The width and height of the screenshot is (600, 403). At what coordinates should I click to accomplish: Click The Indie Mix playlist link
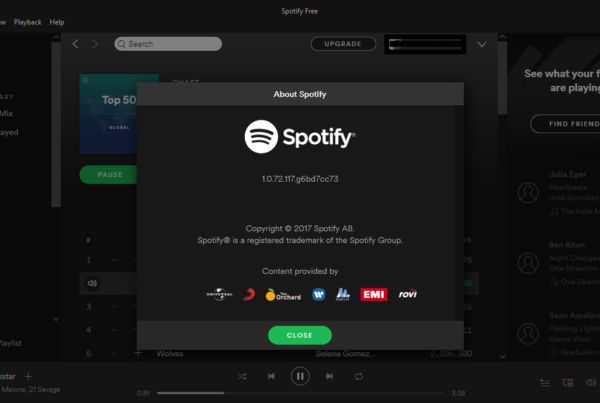pyautogui.click(x=580, y=211)
